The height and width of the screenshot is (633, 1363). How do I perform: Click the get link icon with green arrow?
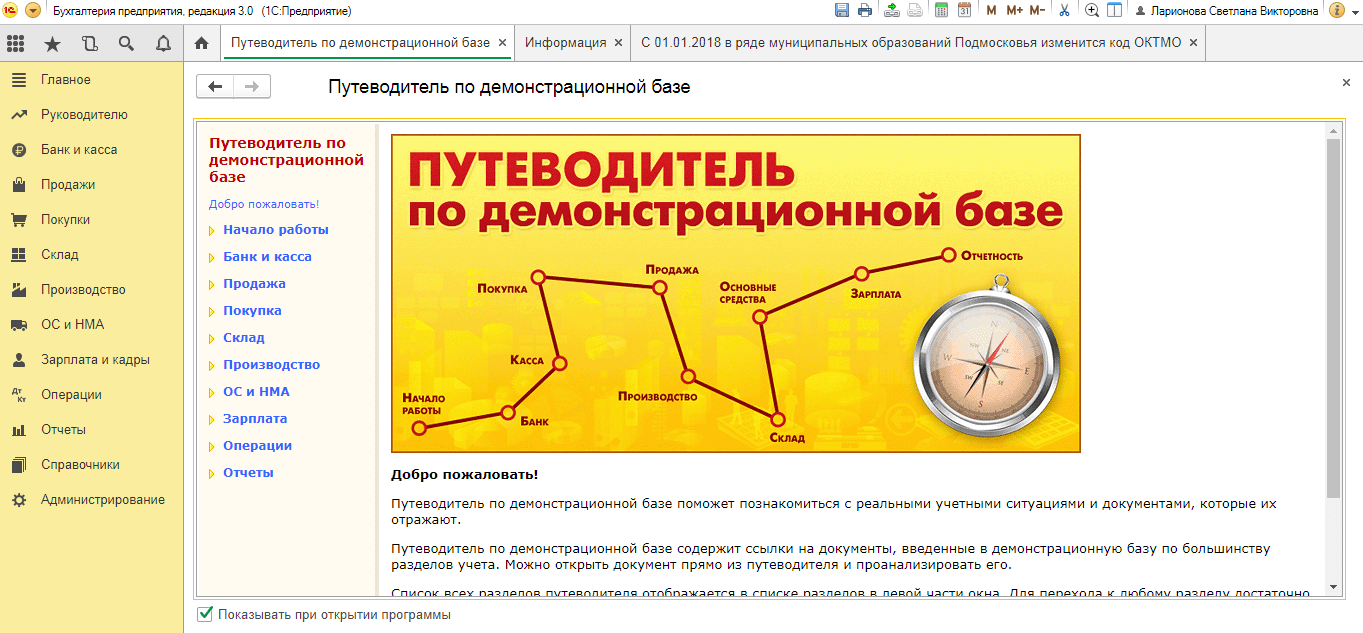890,10
